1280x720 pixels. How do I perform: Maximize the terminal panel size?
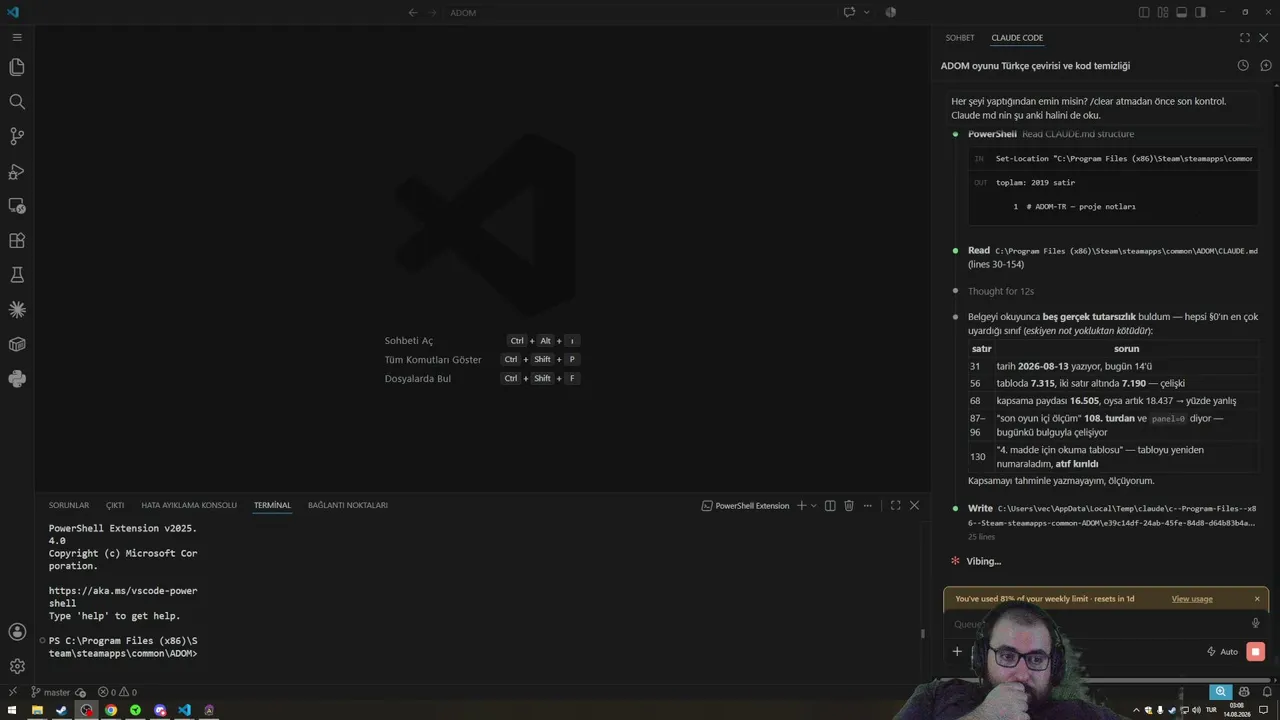(895, 506)
